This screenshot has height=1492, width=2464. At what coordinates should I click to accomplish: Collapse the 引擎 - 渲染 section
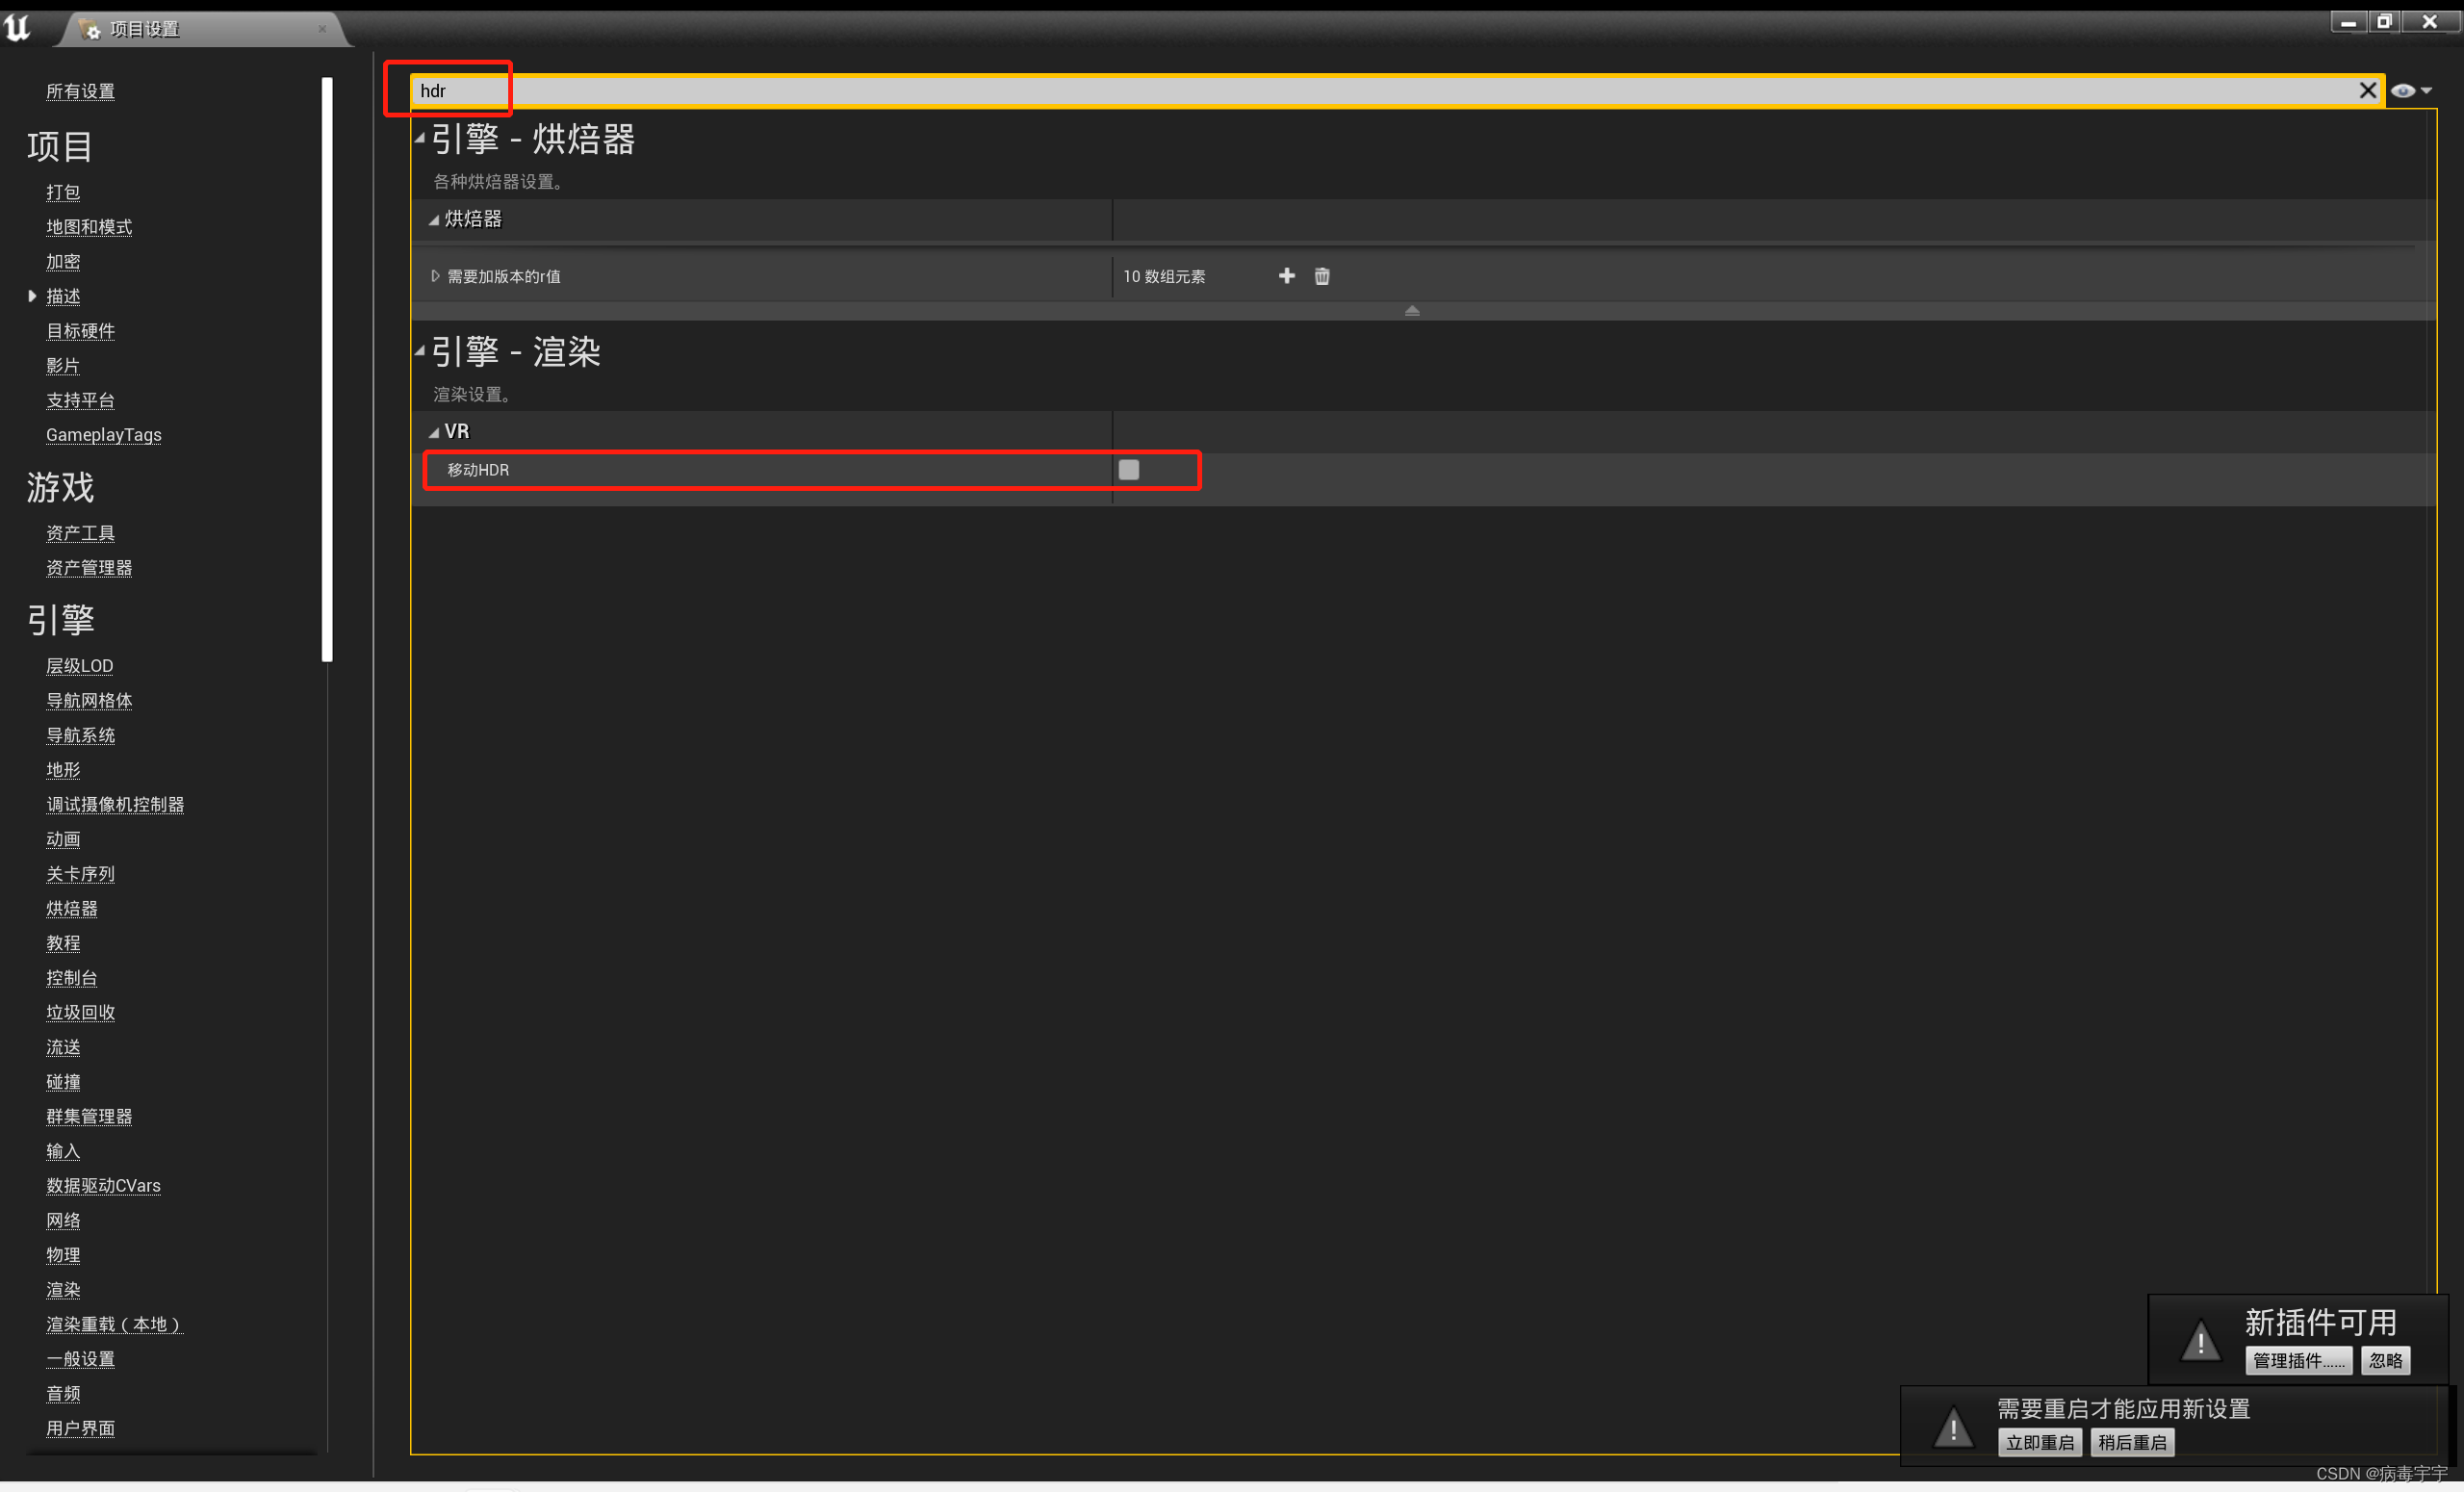tap(420, 351)
